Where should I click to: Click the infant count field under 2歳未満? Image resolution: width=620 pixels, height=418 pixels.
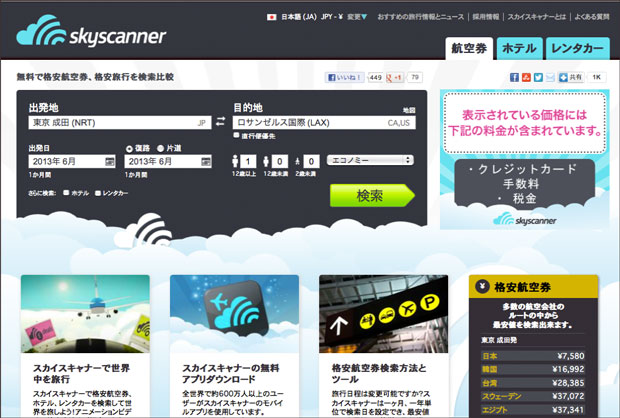click(311, 161)
